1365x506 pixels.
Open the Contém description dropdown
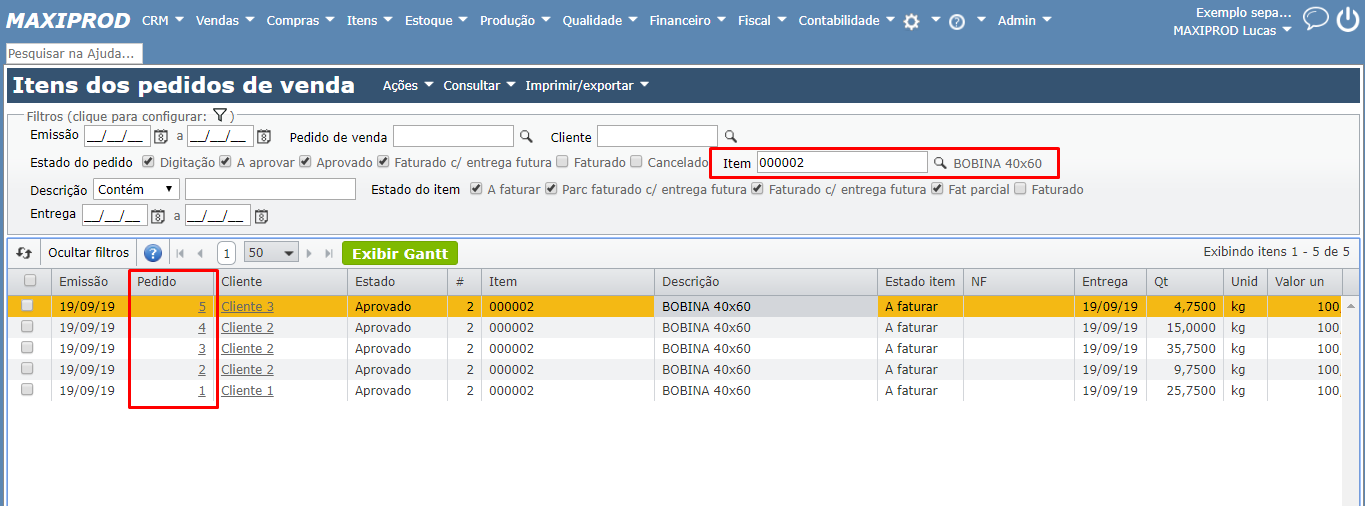136,189
